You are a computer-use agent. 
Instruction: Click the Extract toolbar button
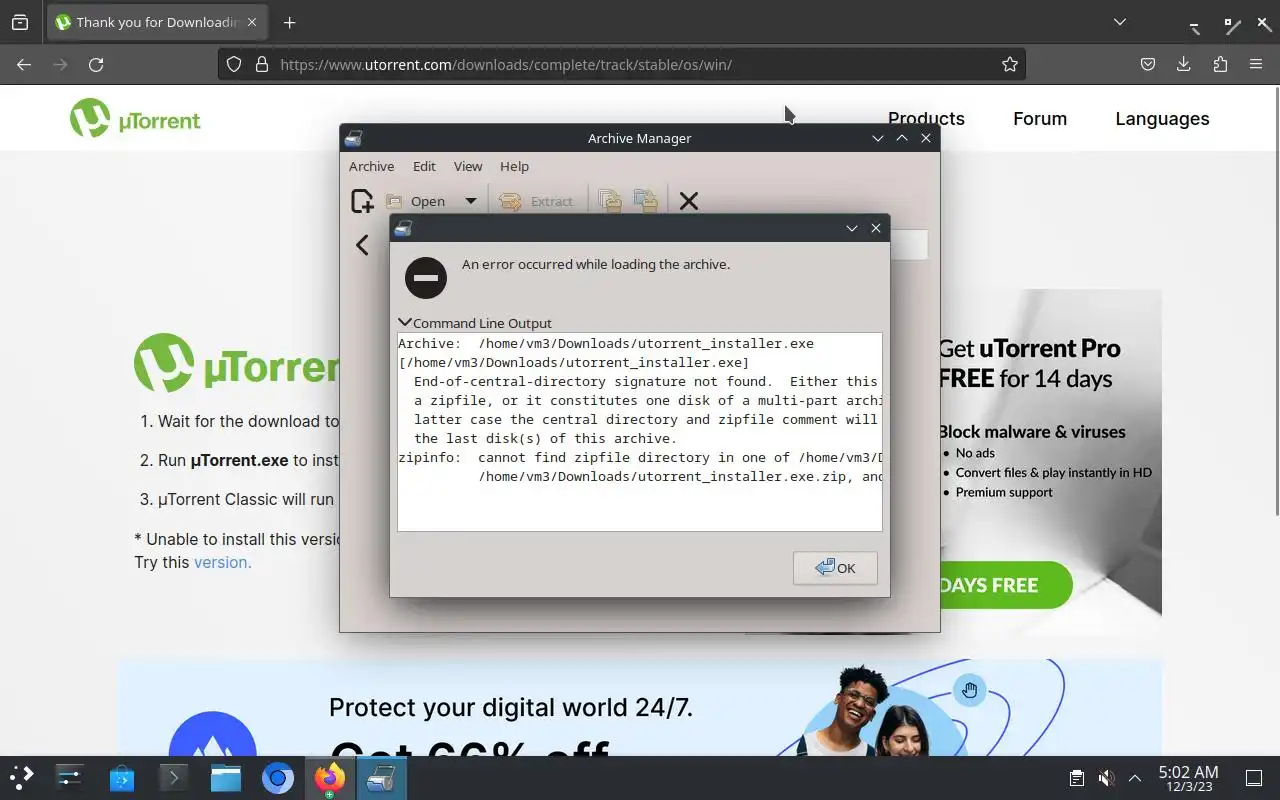coord(537,201)
